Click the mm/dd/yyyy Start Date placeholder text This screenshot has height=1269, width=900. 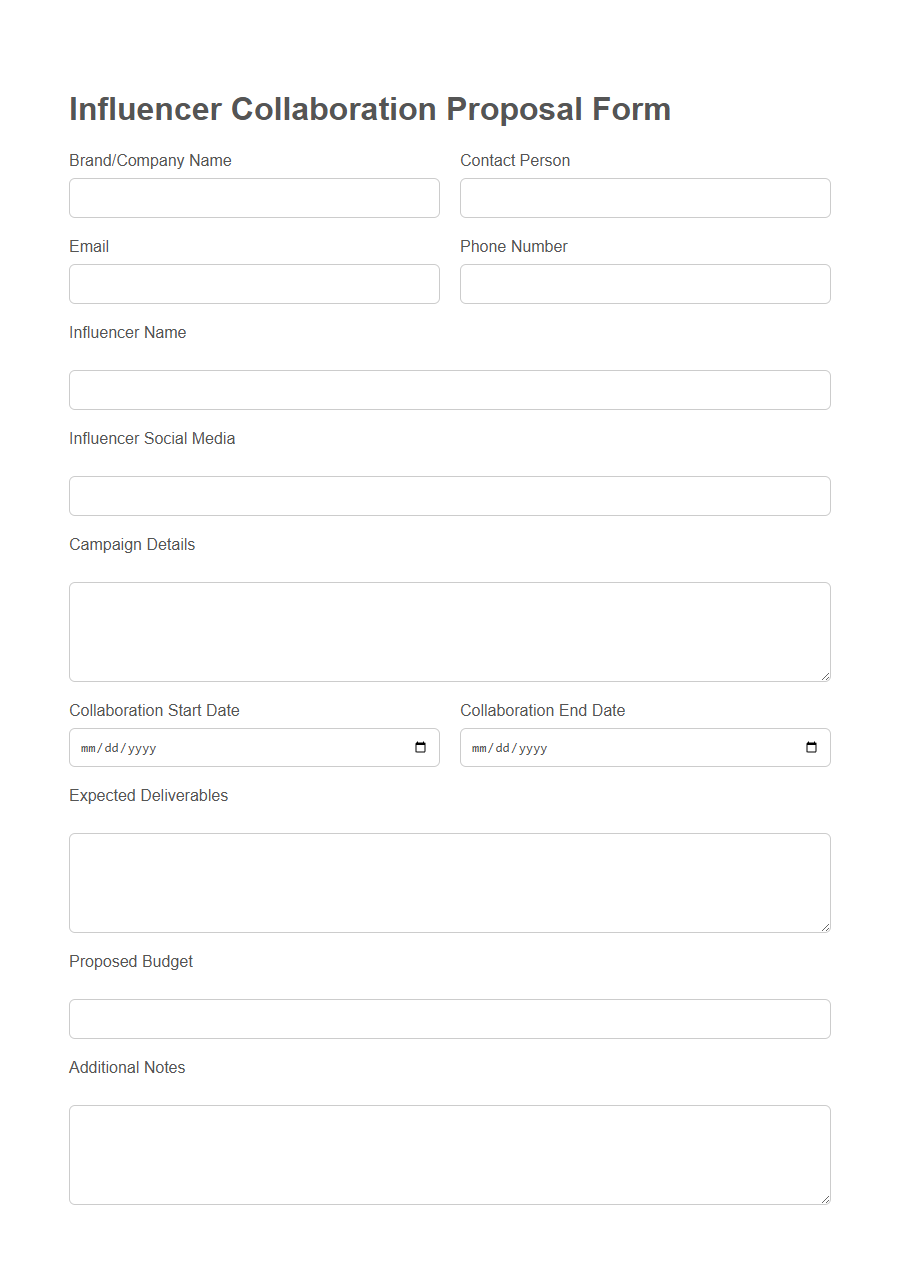116,747
